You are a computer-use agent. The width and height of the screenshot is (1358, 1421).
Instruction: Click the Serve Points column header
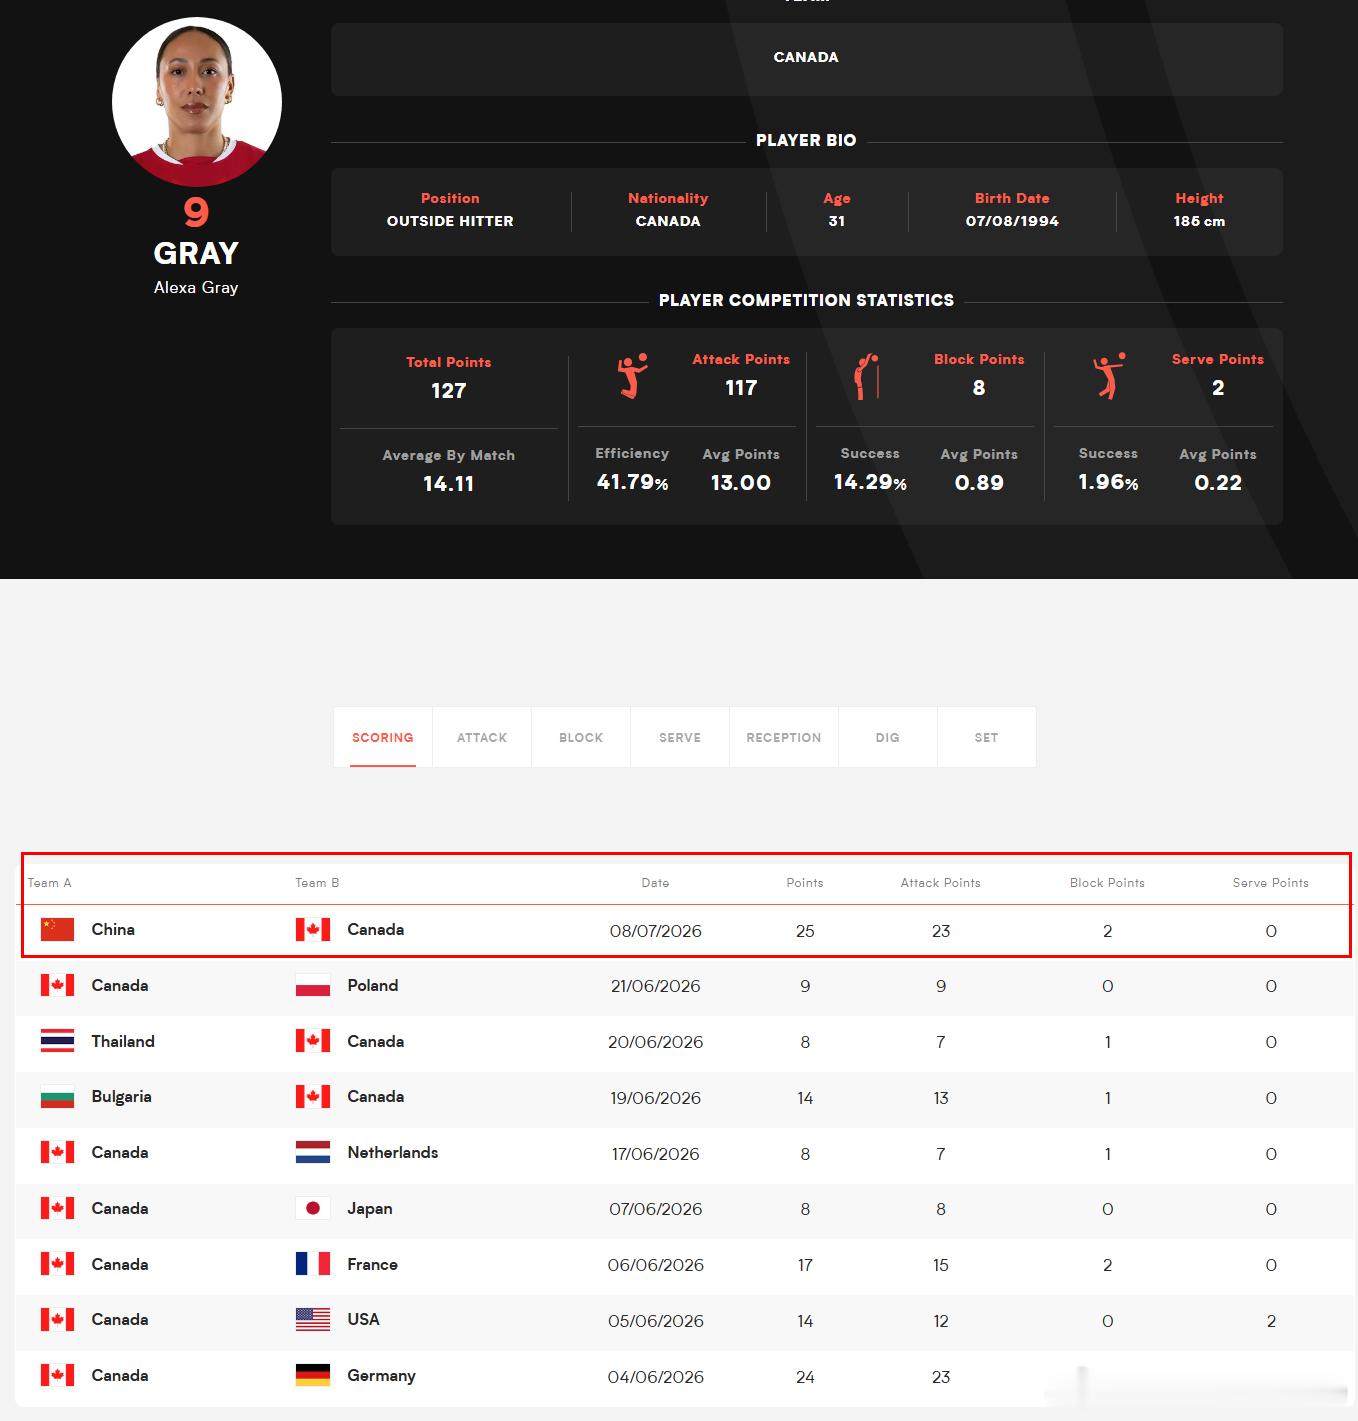coord(1270,883)
